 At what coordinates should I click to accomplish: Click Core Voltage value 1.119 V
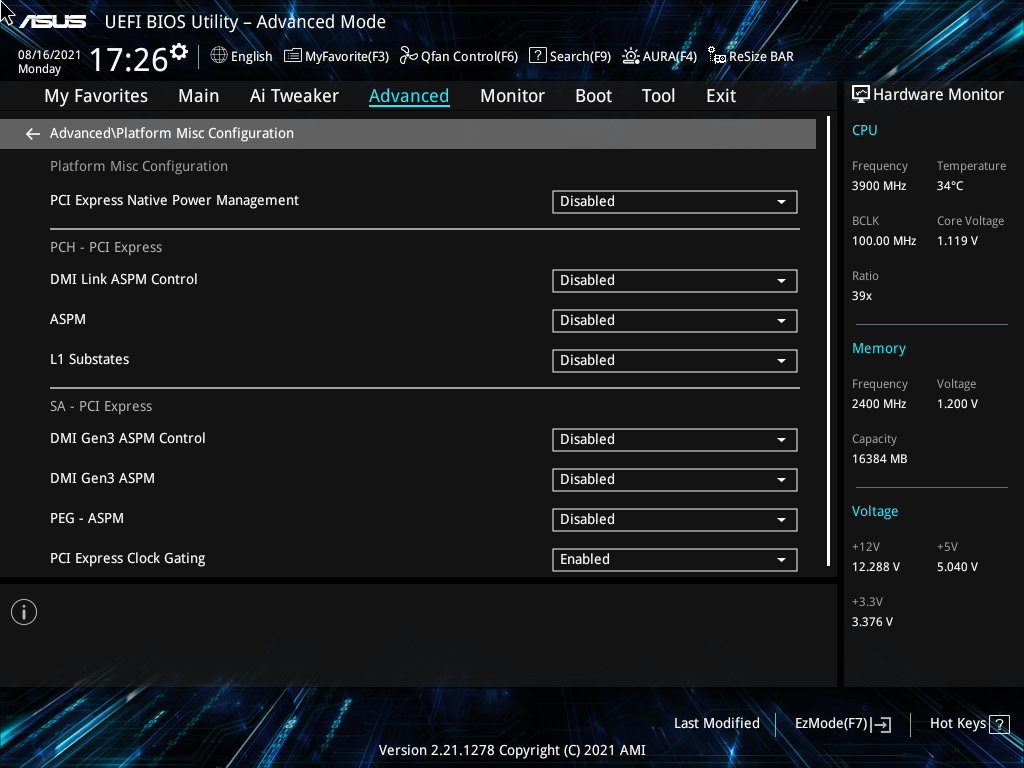pyautogui.click(x=957, y=241)
